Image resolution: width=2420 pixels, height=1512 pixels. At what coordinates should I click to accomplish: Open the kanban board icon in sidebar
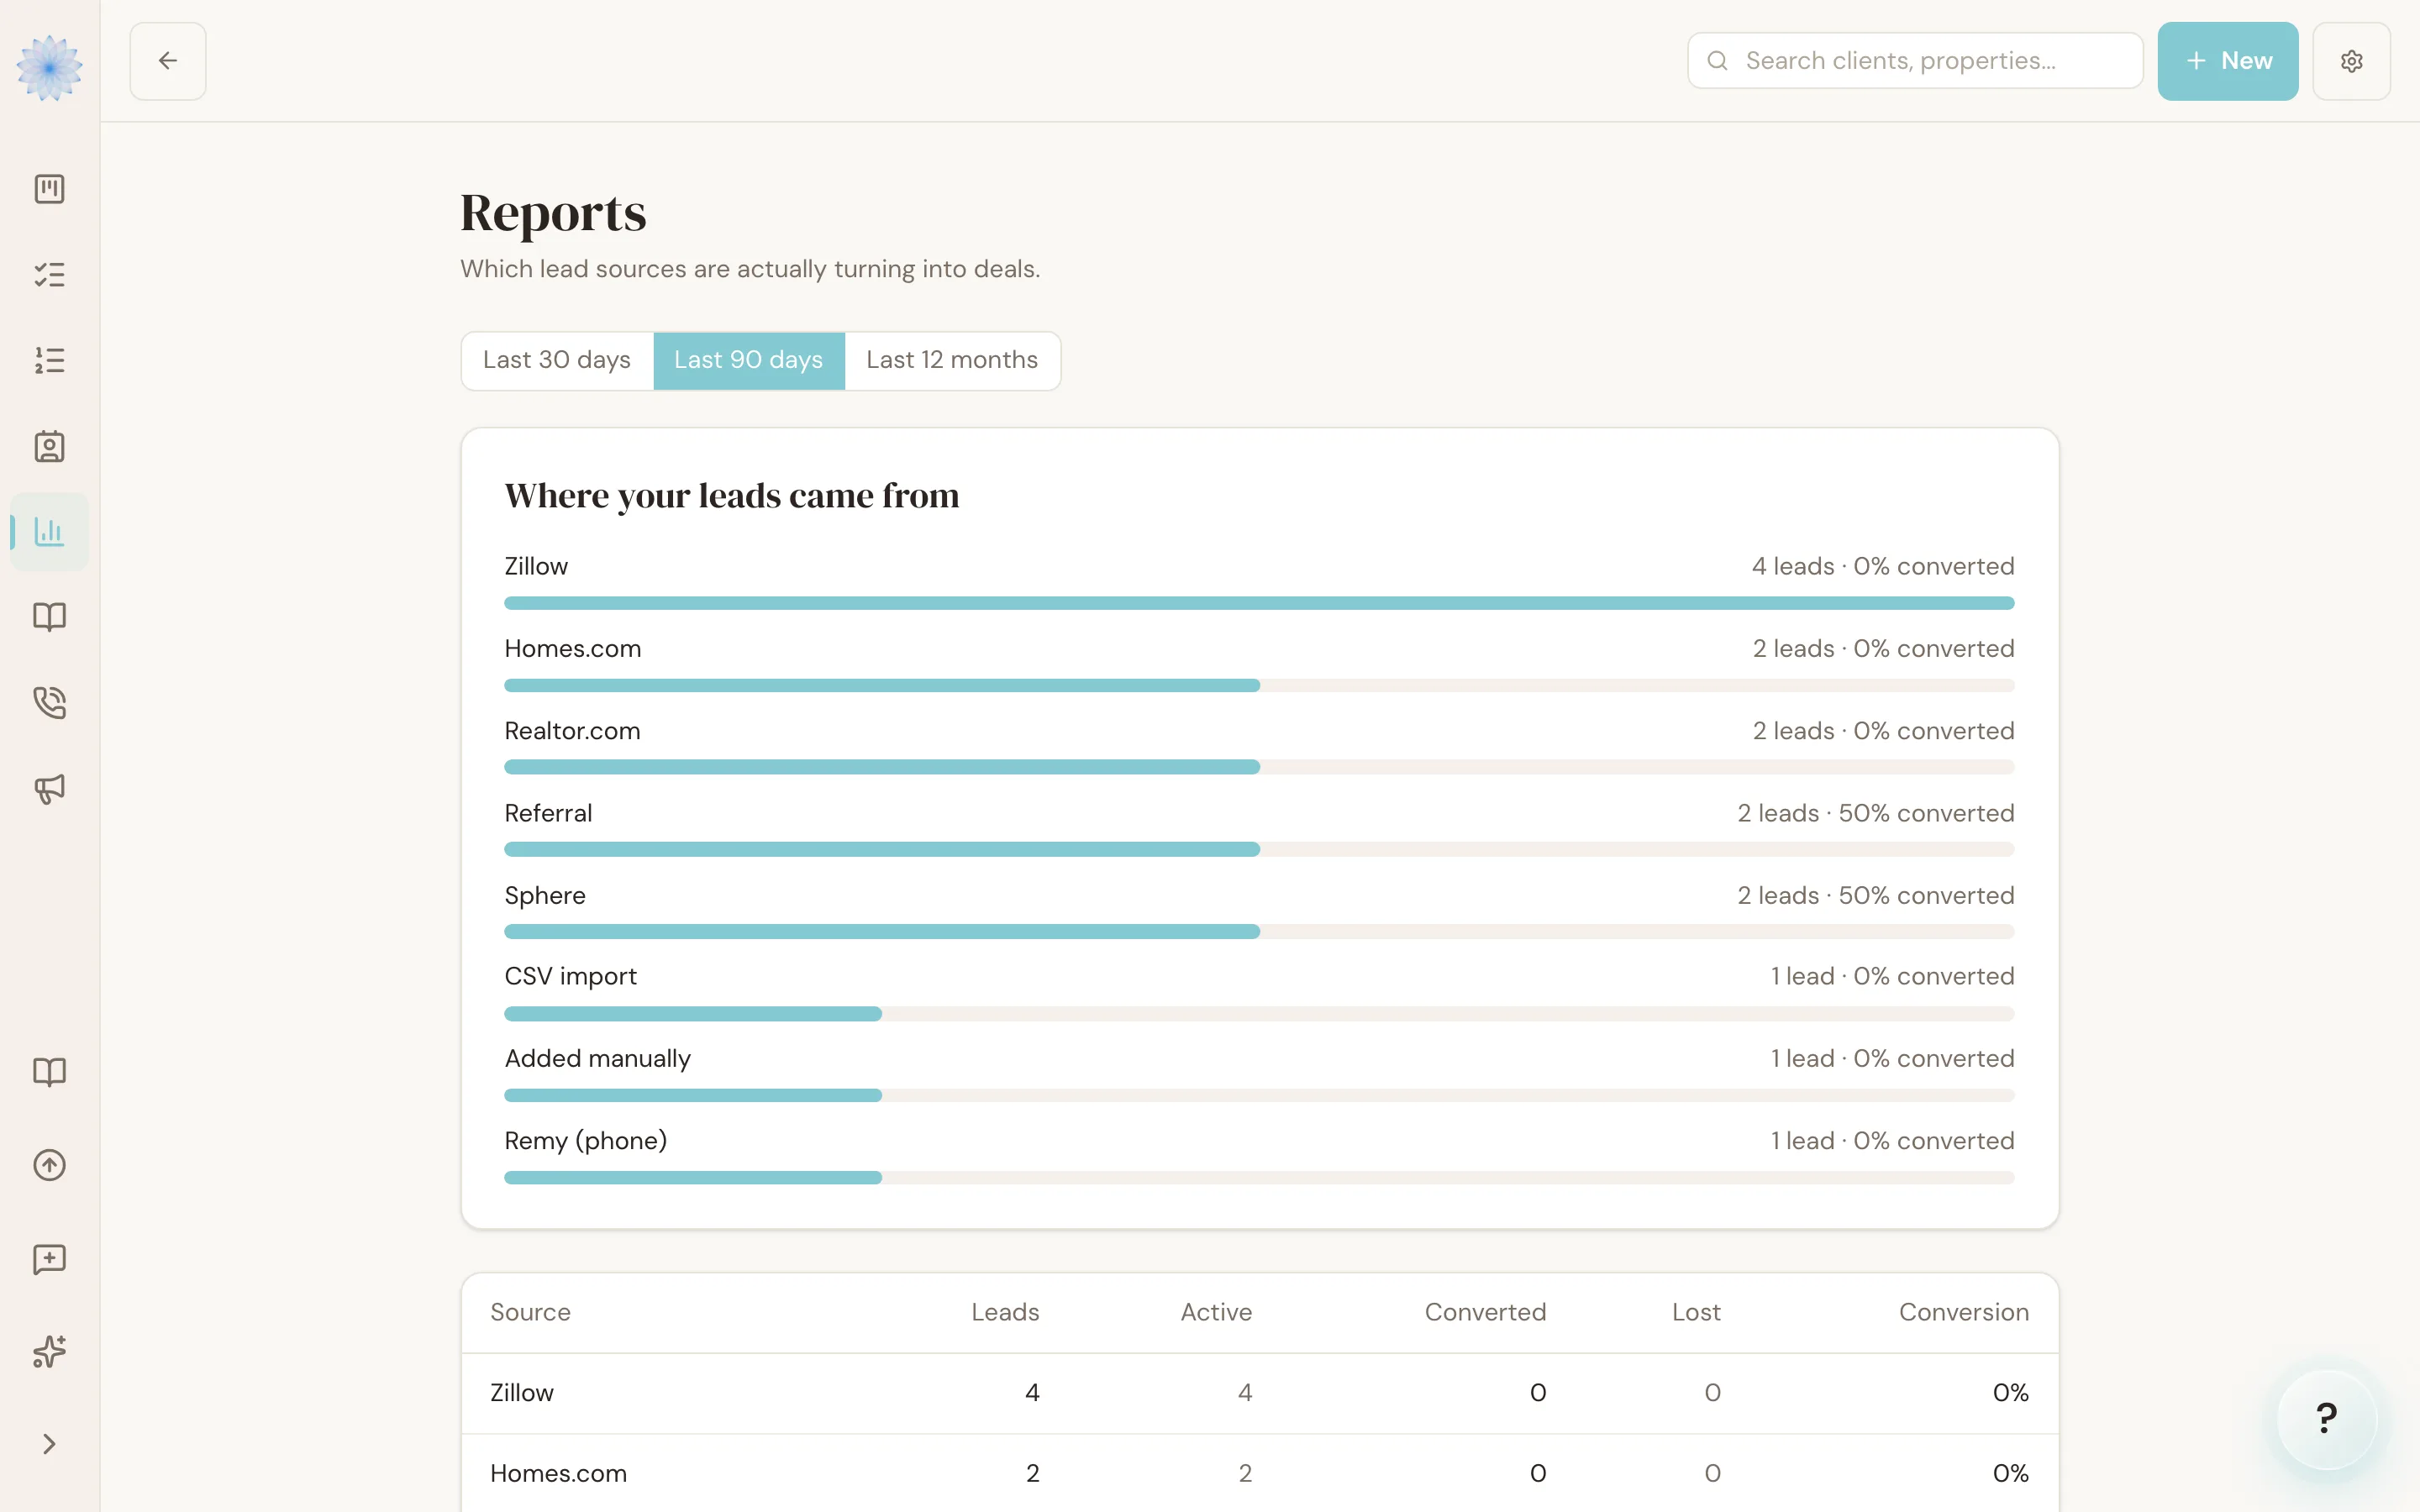click(x=49, y=189)
